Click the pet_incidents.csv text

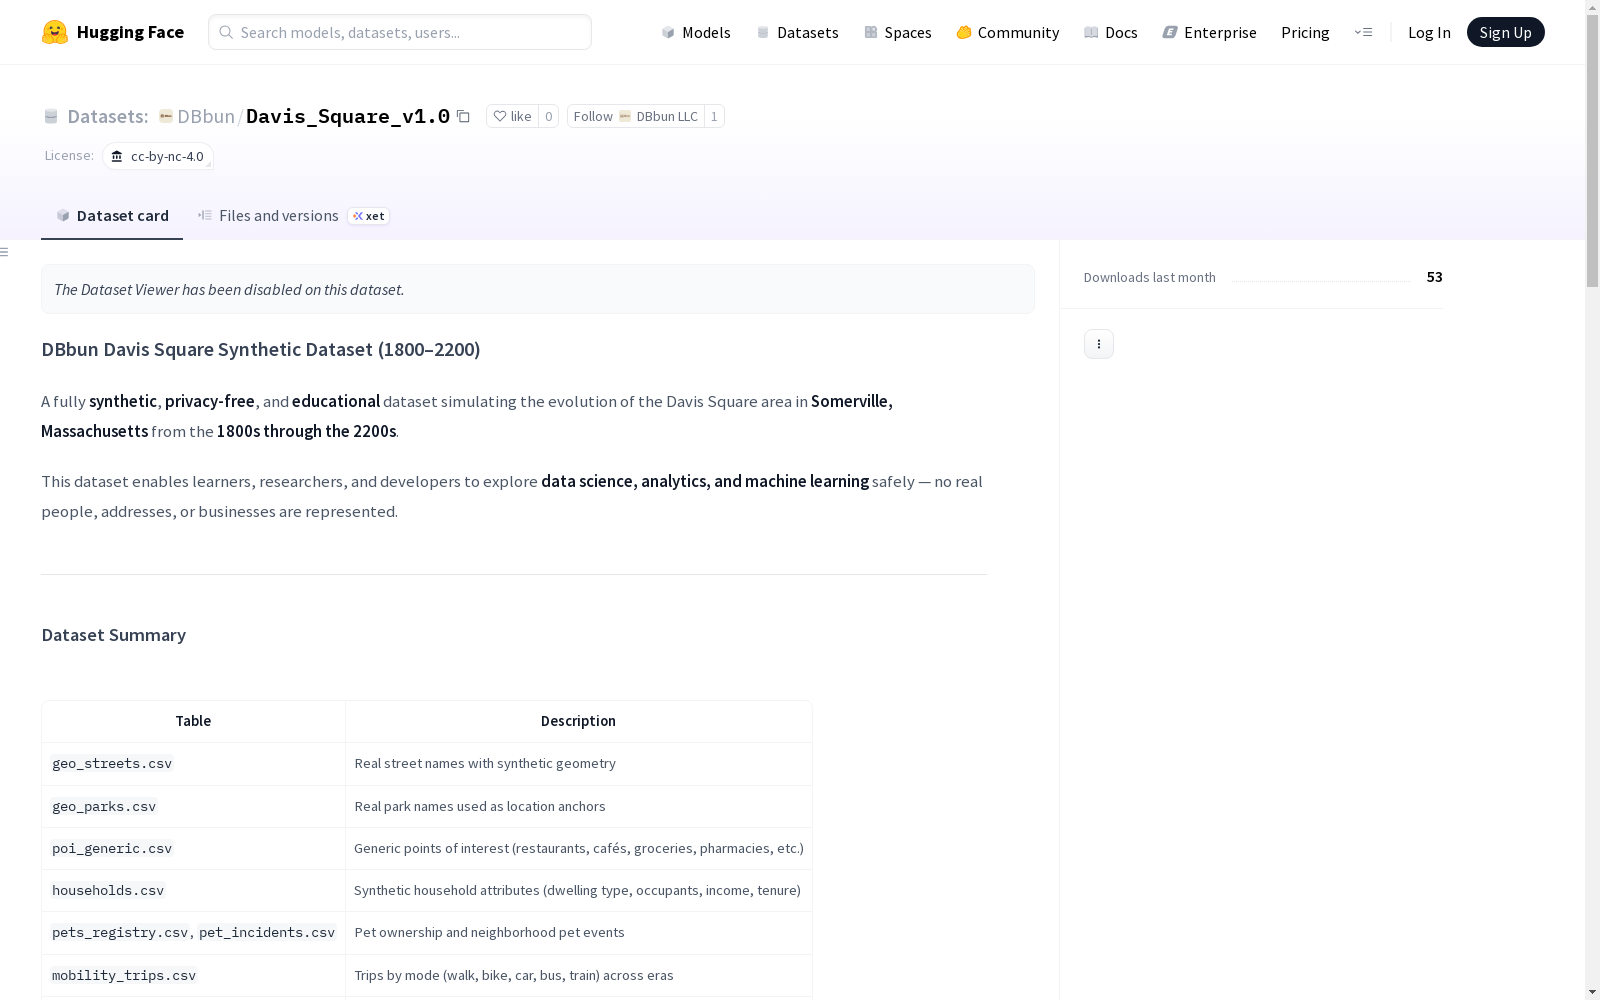(267, 932)
